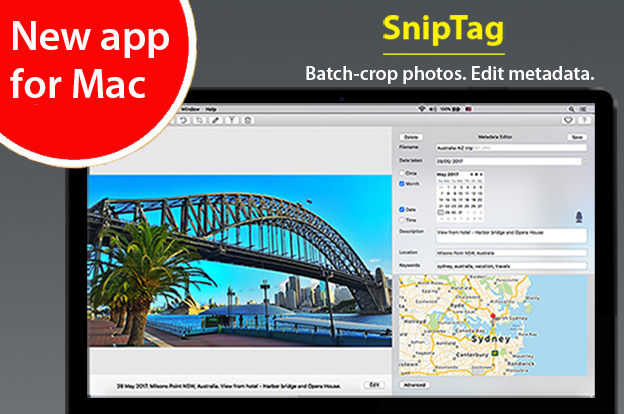The image size is (624, 414).
Task: Click the rotate/undo arrow toolbar icon
Action: [182, 120]
